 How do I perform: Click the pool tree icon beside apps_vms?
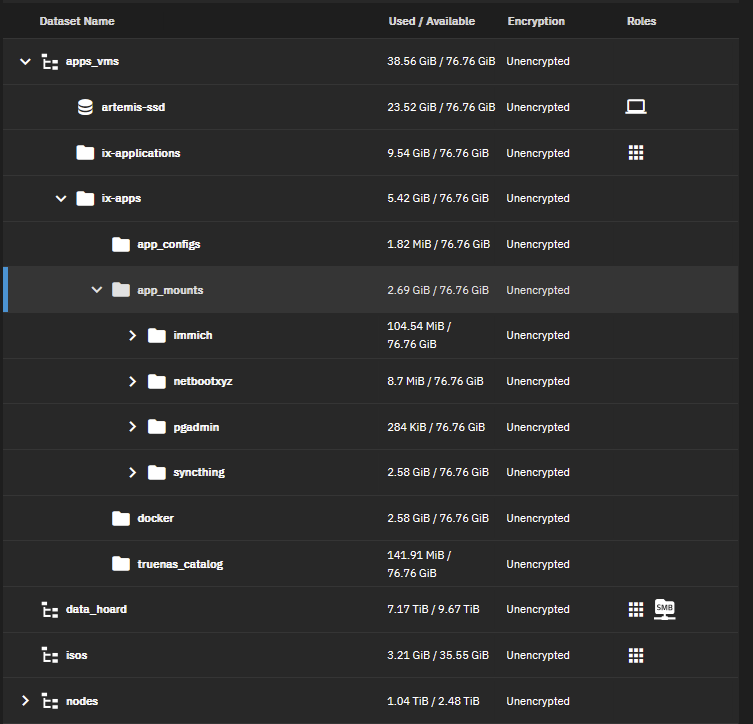50,61
